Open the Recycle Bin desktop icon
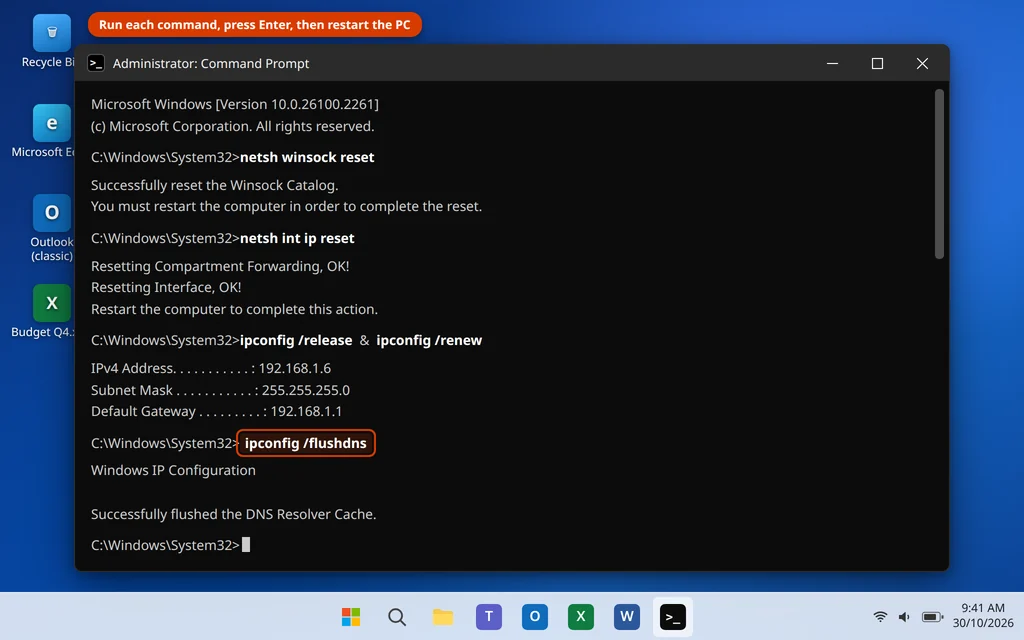The width and height of the screenshot is (1024, 640). pos(52,33)
